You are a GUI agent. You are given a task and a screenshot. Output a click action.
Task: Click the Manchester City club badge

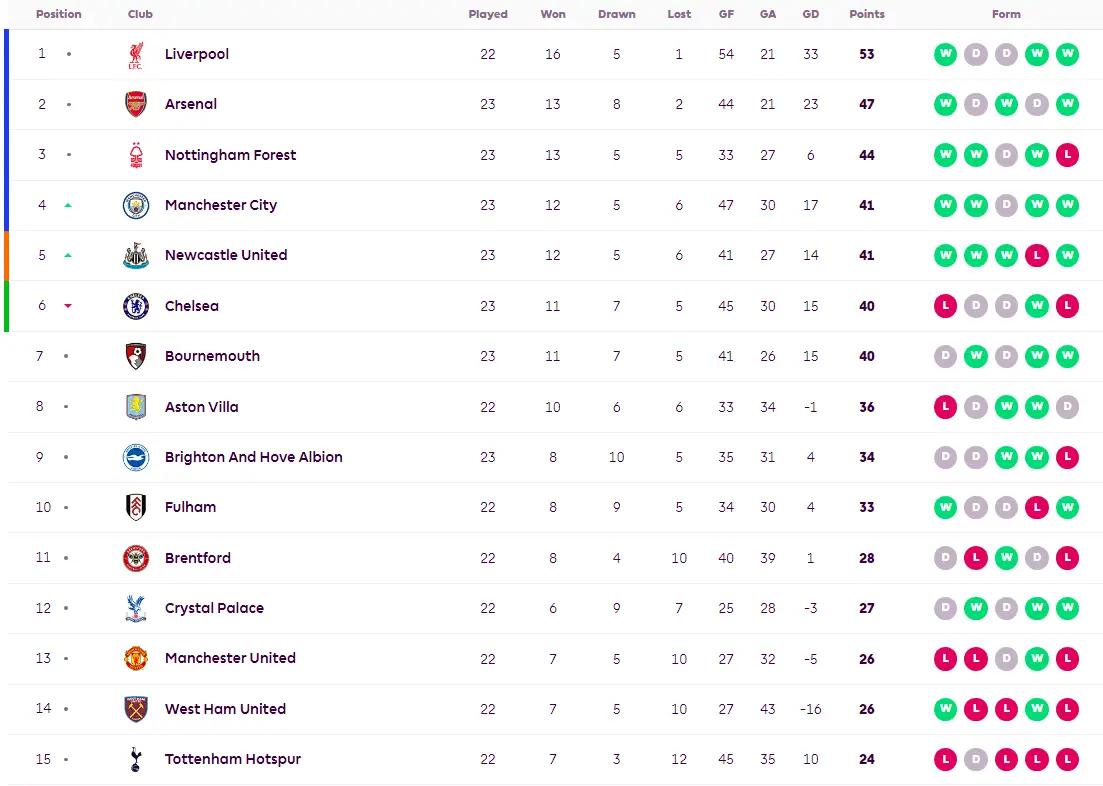pos(136,205)
